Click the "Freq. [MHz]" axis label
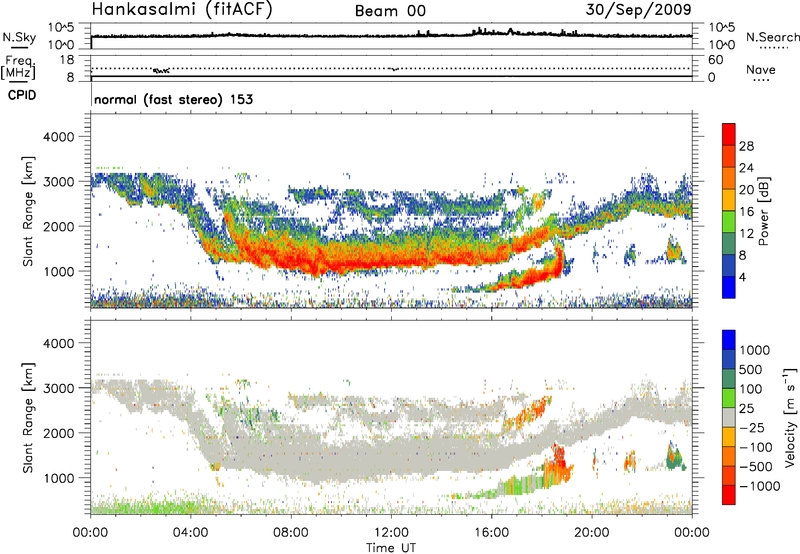Screen dimensions: 800x554 point(18,67)
